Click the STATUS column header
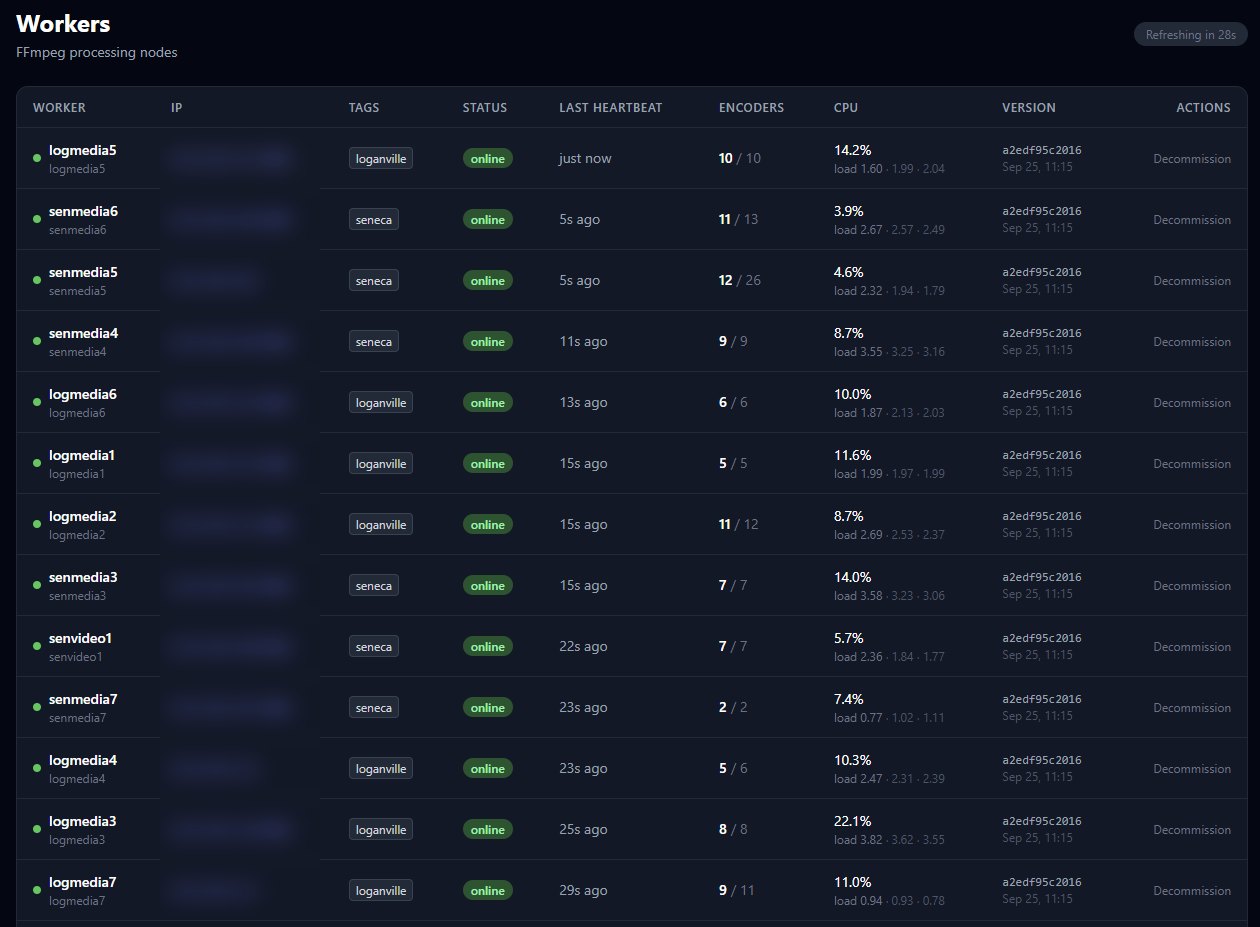1260x927 pixels. click(x=485, y=108)
